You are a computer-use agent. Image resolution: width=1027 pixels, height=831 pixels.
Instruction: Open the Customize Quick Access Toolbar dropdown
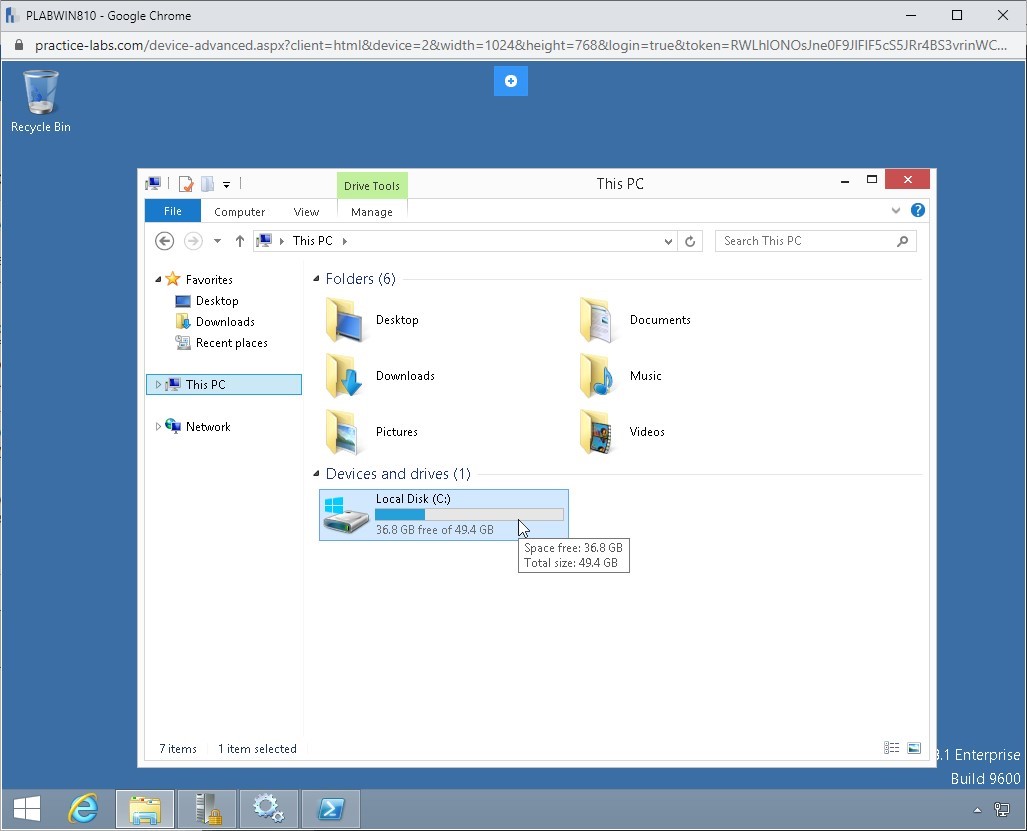click(x=226, y=185)
